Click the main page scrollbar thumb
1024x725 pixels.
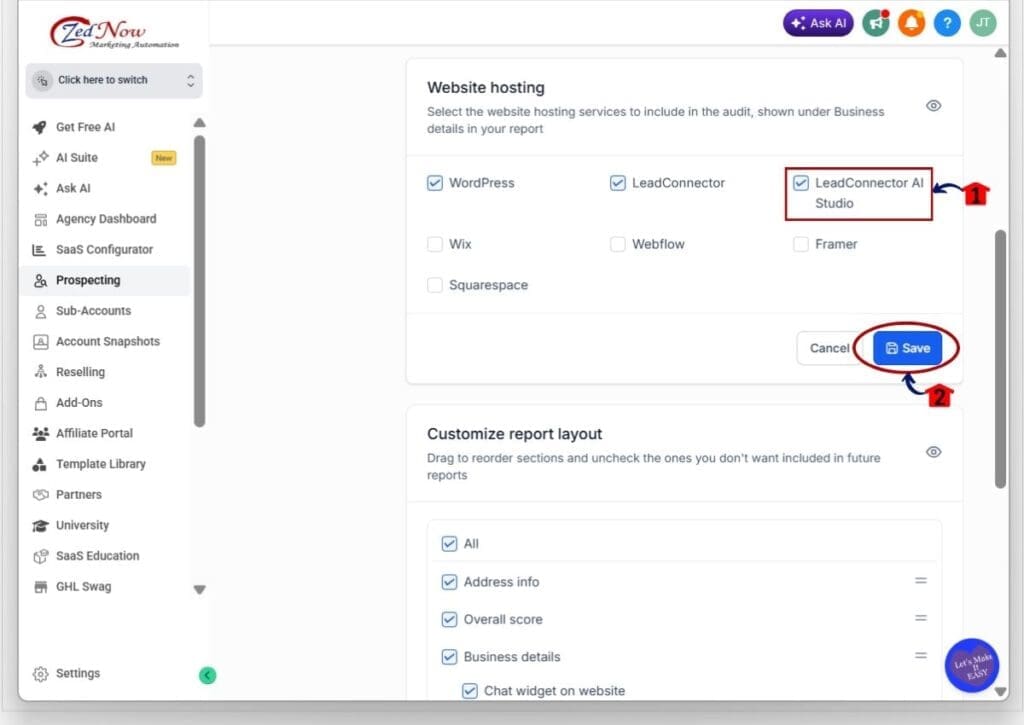click(x=1000, y=359)
